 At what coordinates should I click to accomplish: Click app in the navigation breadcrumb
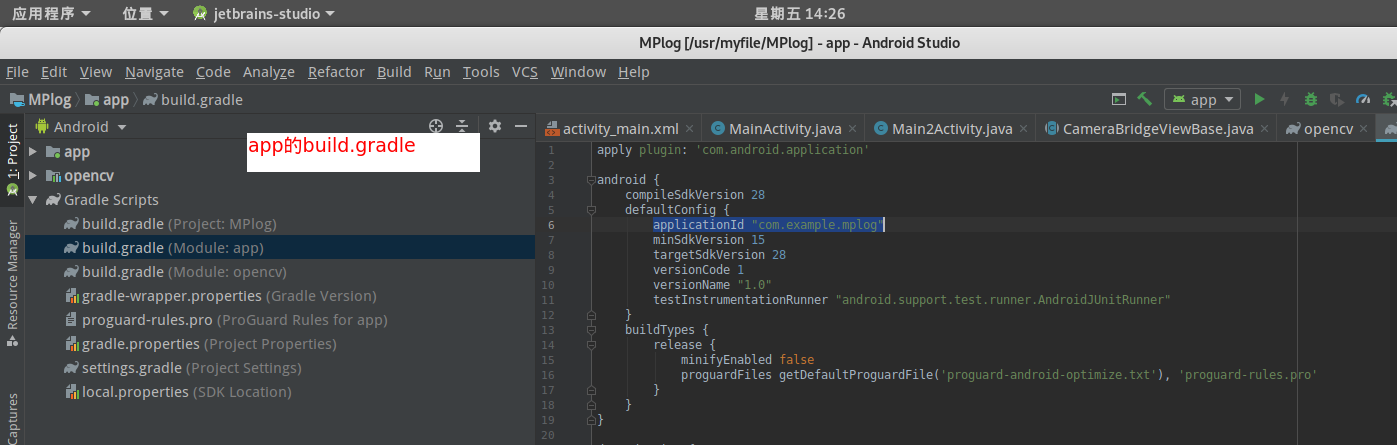tap(107, 99)
